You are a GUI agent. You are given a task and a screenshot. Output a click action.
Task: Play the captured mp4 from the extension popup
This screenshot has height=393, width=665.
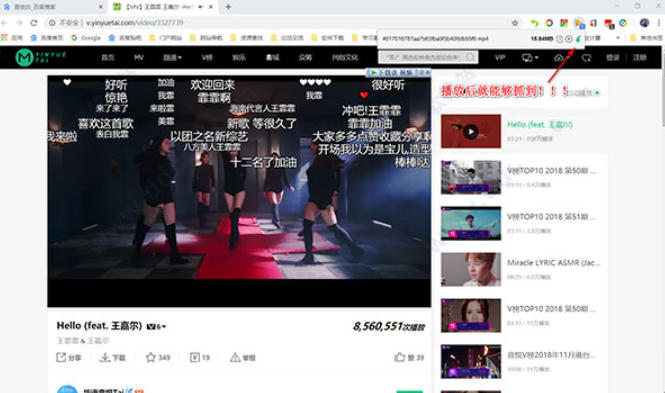click(x=569, y=39)
